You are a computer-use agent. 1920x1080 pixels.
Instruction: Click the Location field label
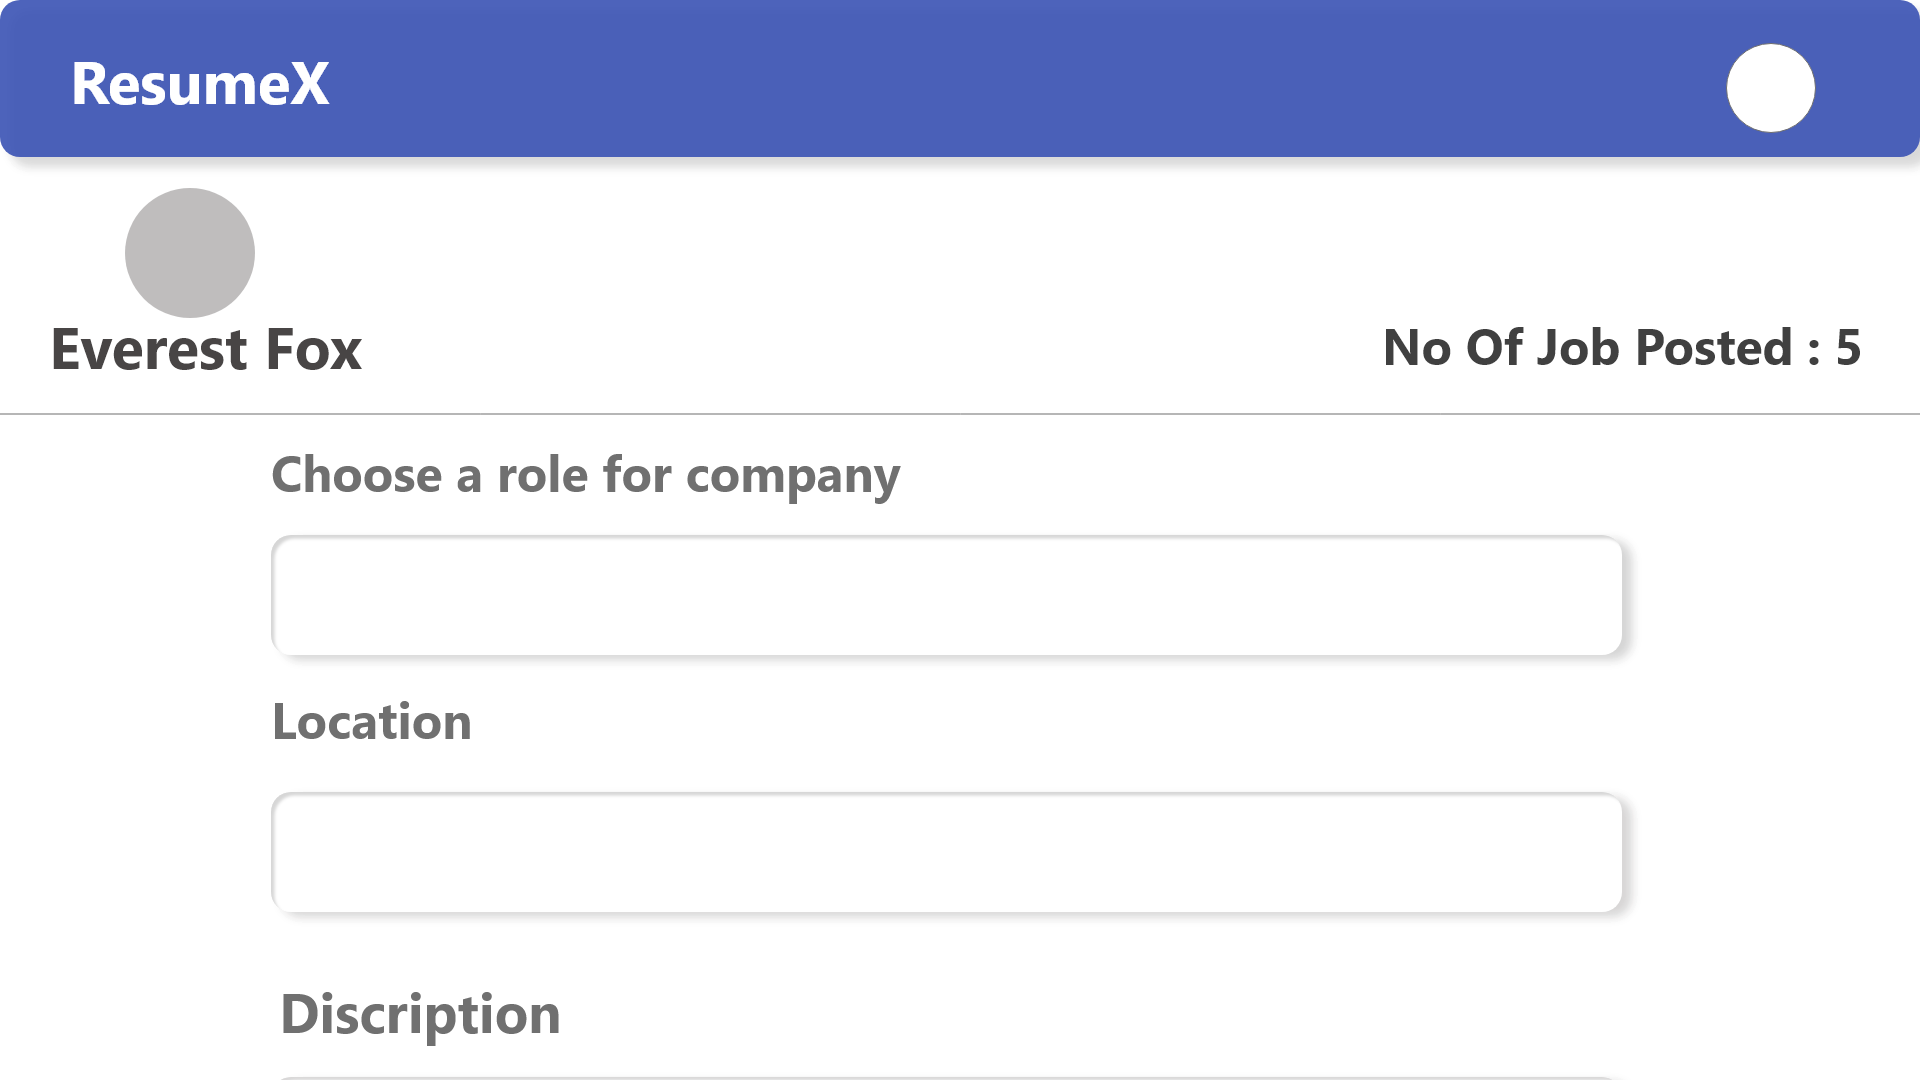372,722
